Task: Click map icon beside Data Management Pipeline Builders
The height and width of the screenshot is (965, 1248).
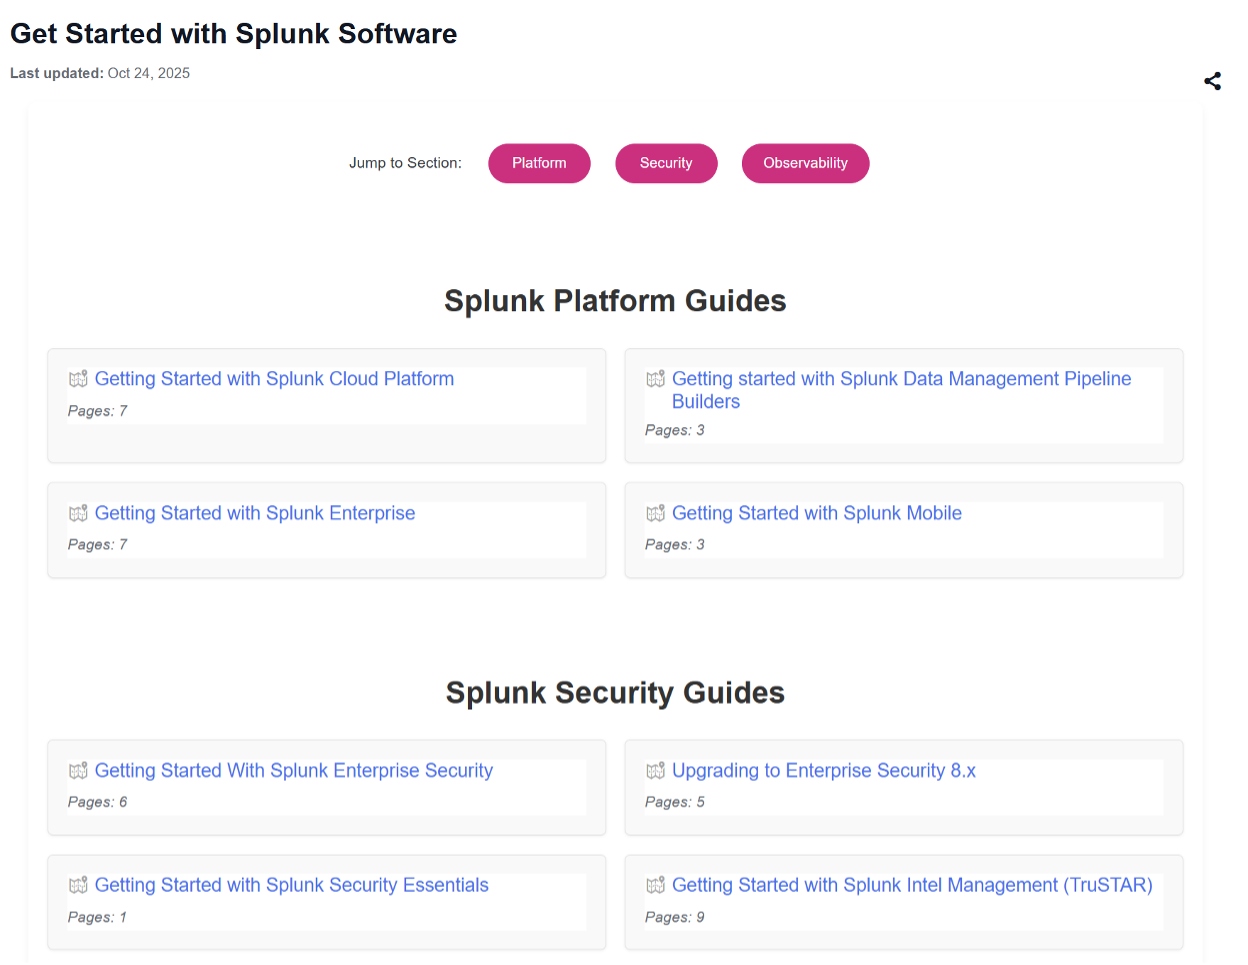Action: pos(655,379)
